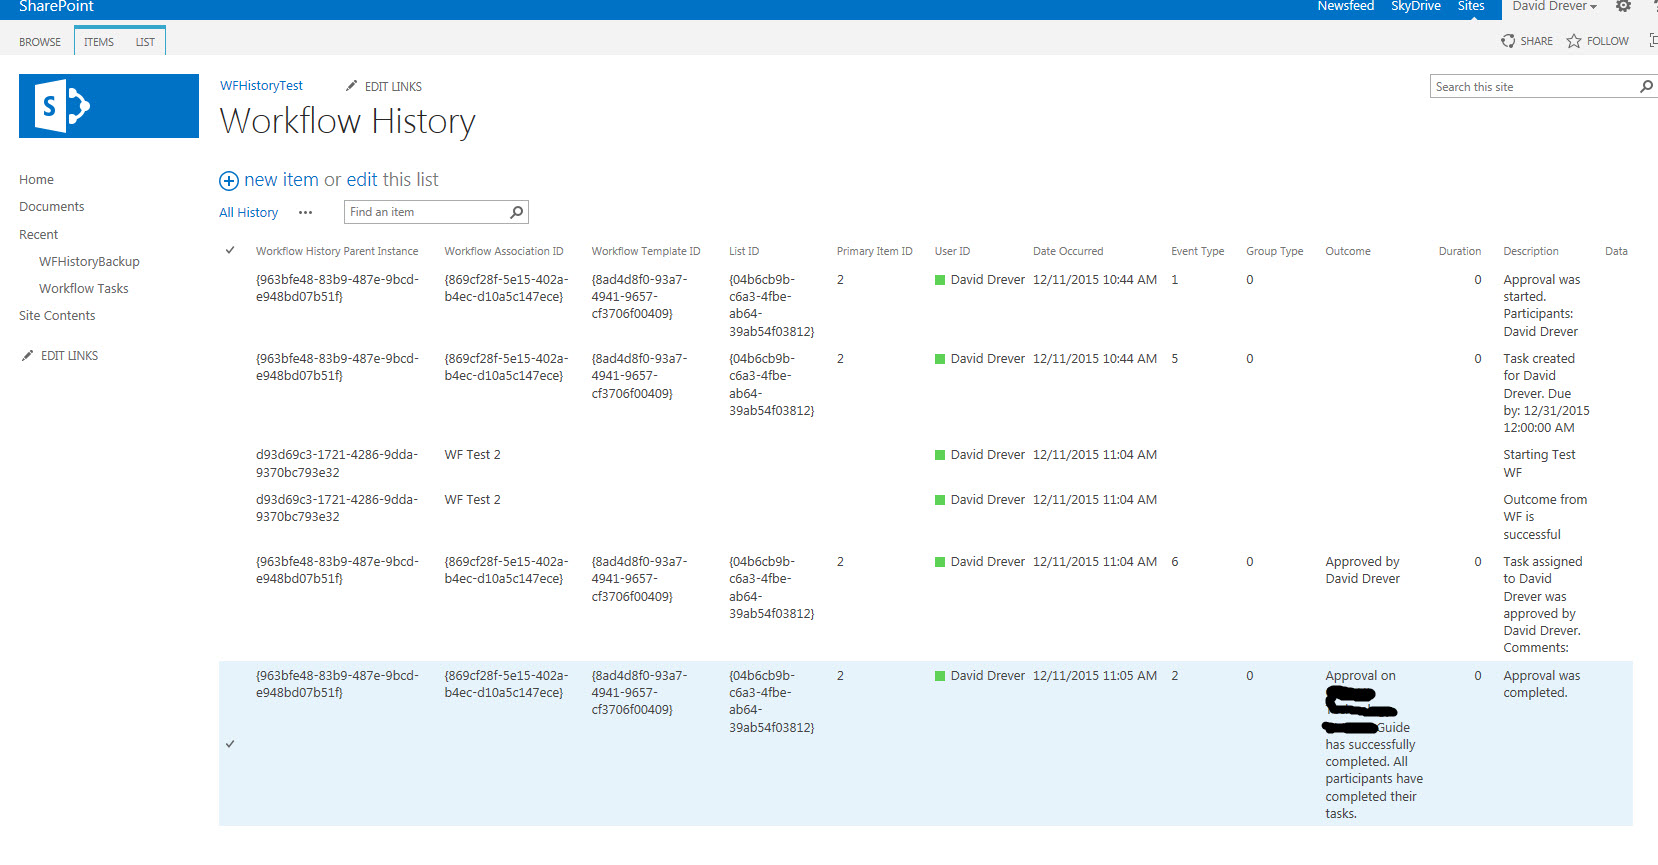Click the search magnifier icon in site search
1658x865 pixels.
pos(1645,87)
